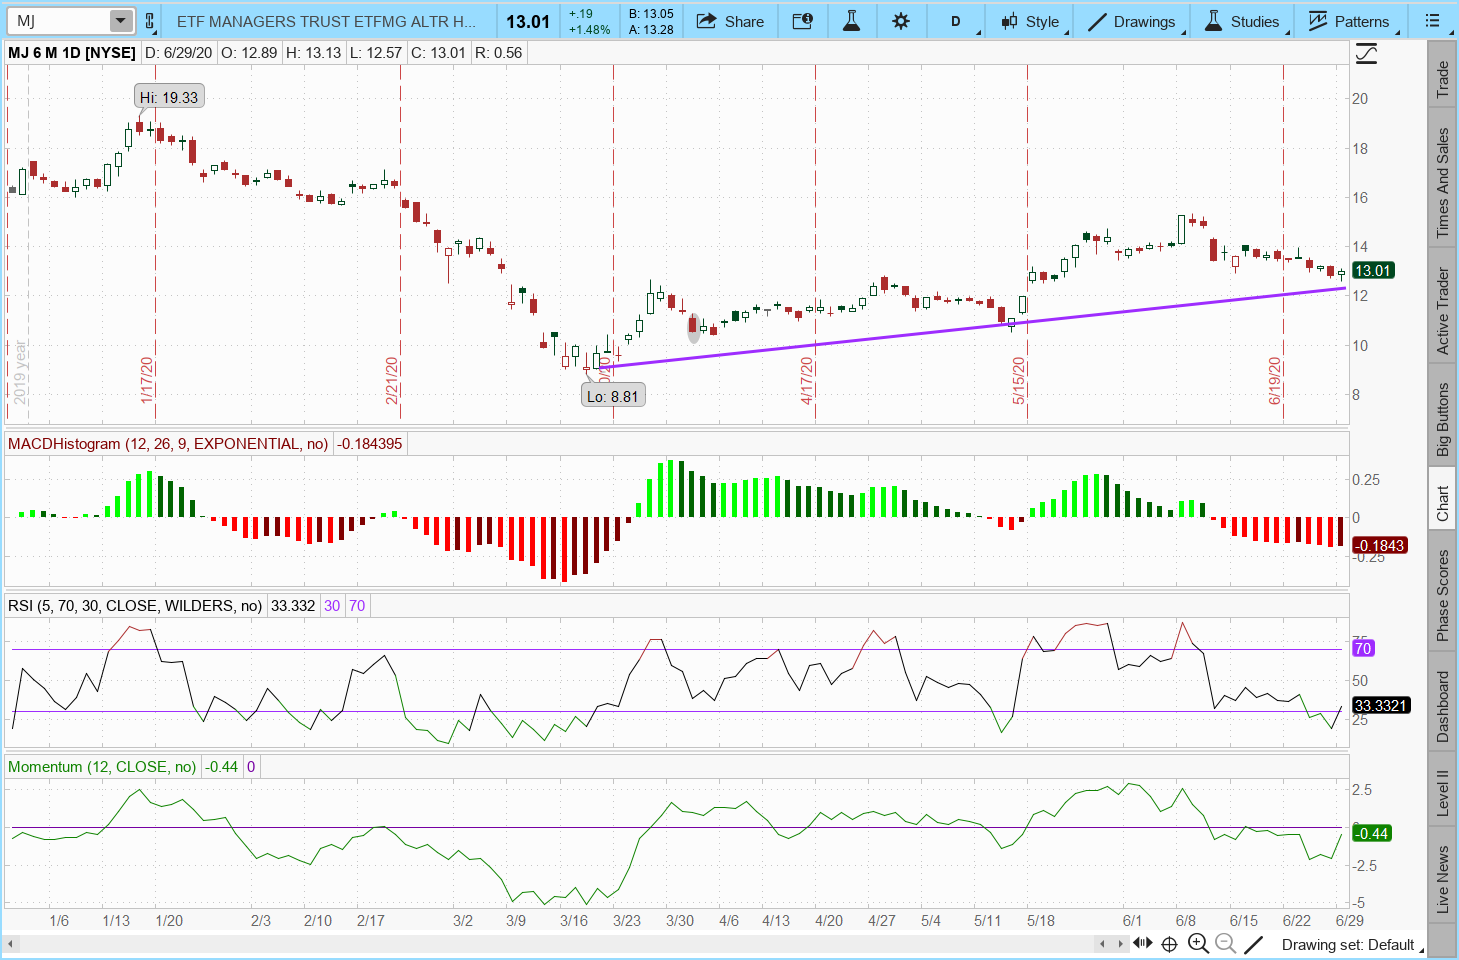This screenshot has height=960, width=1459.
Task: Click the Patterns button
Action: [1348, 21]
